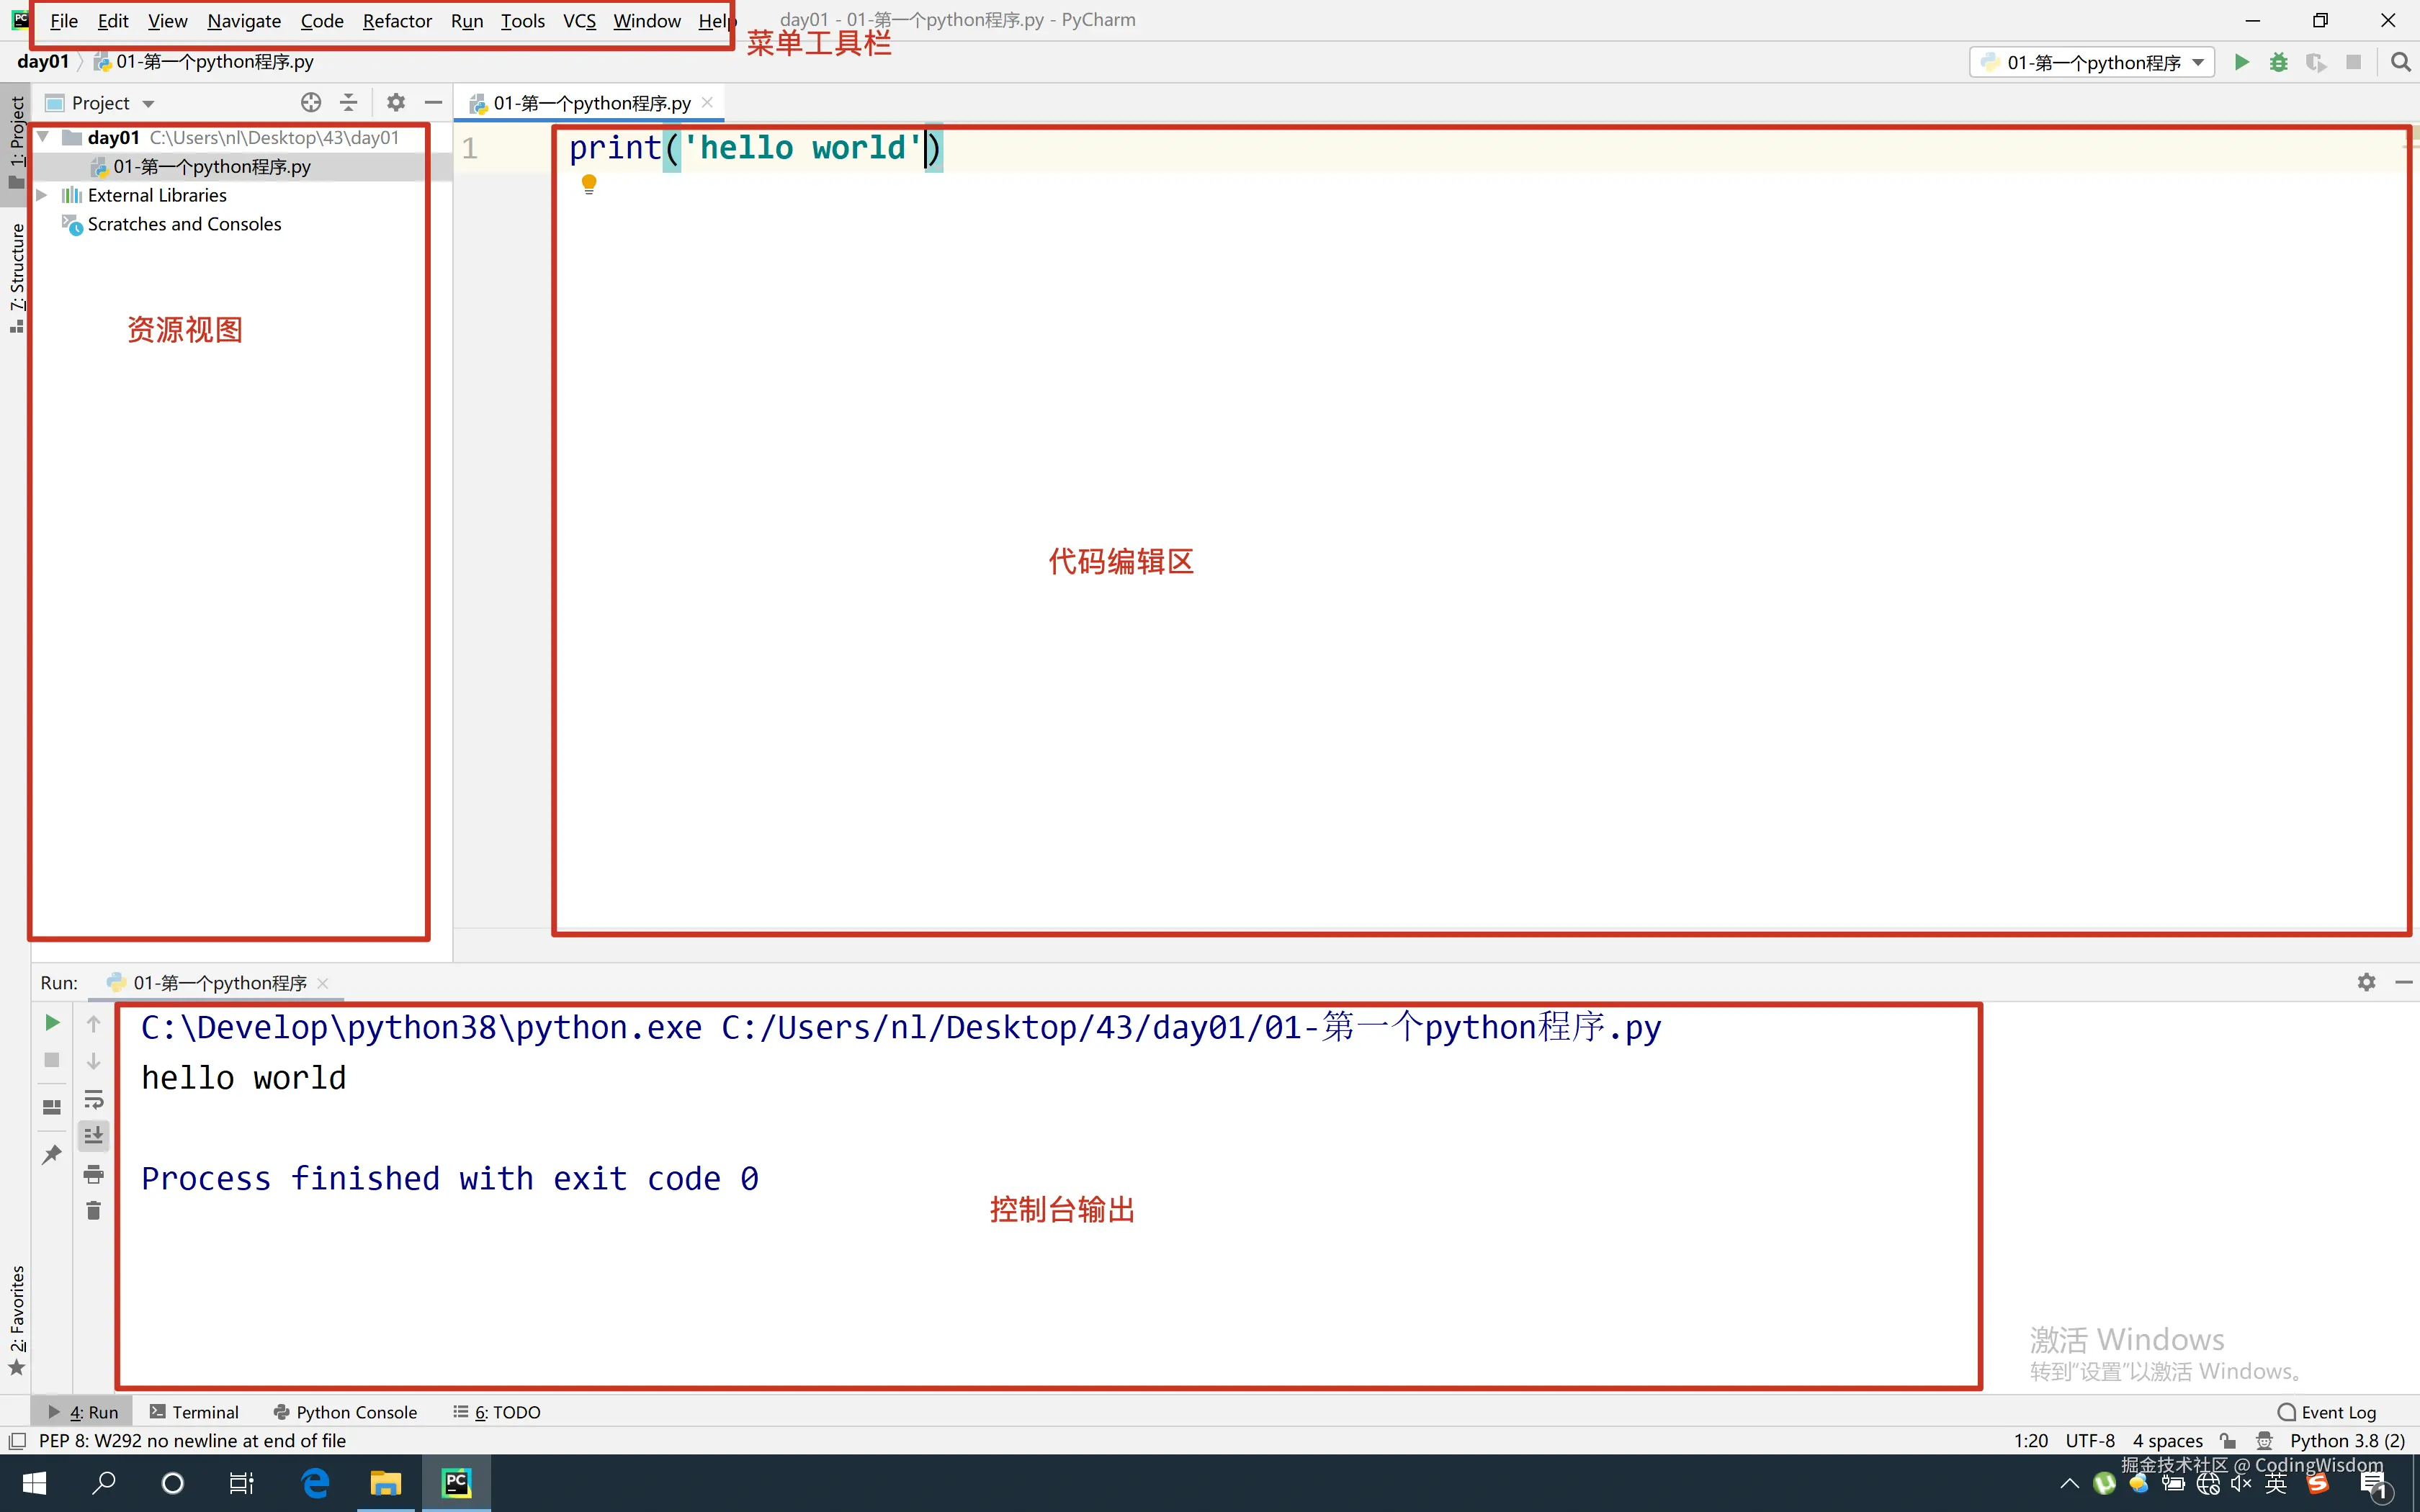Click the print icon in Run panel
Image resolution: width=2420 pixels, height=1512 pixels.
coord(93,1173)
